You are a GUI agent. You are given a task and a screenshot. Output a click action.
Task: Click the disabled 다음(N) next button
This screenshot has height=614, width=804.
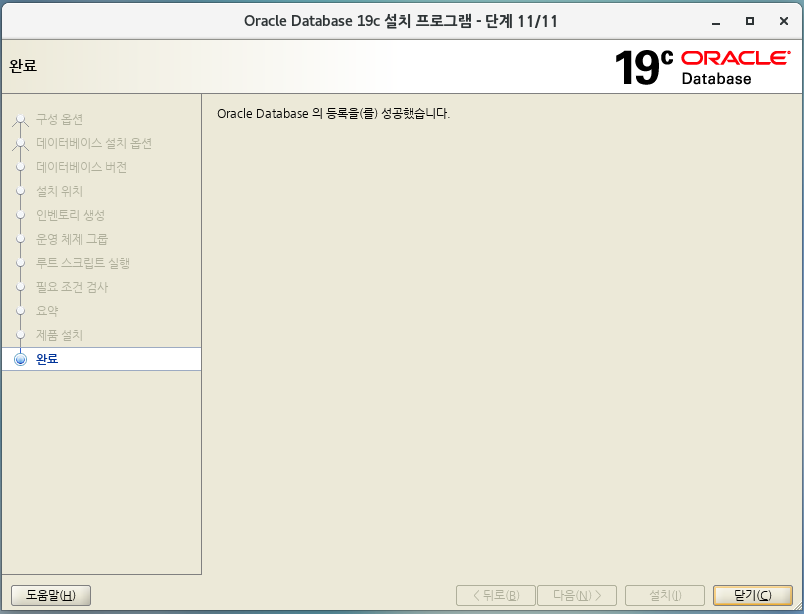tap(577, 595)
